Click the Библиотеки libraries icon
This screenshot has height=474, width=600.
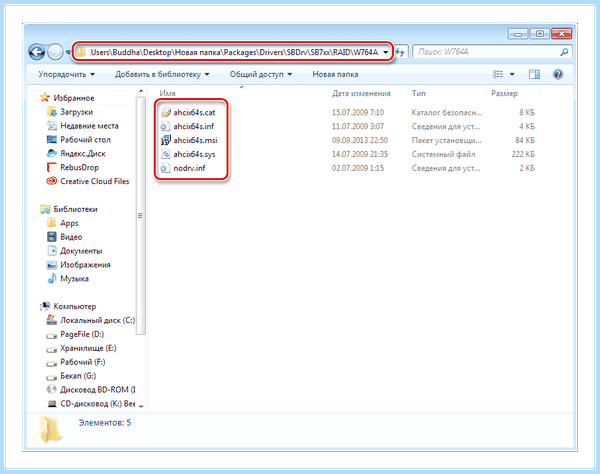click(45, 209)
